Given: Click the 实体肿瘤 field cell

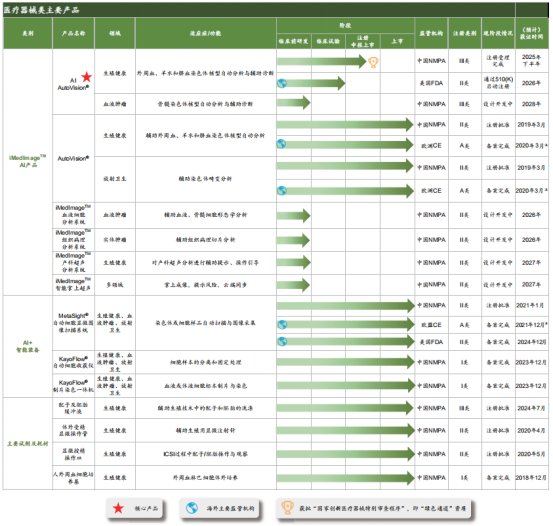Looking at the screenshot, I should [x=115, y=240].
